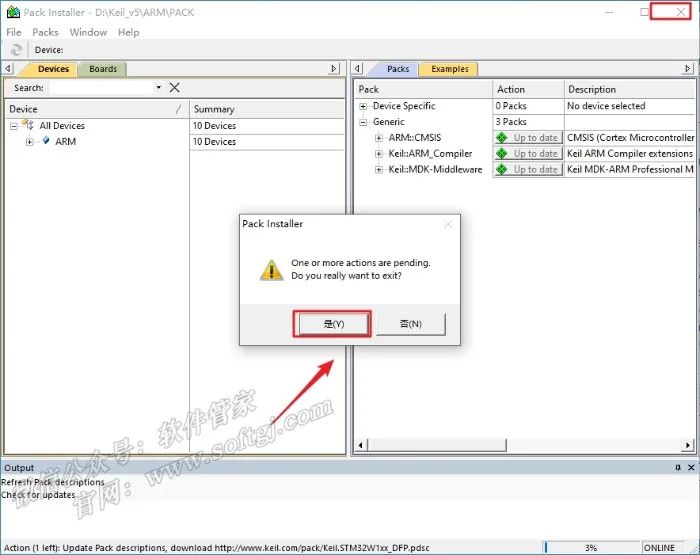Switch to the Devices tab

tap(53, 69)
